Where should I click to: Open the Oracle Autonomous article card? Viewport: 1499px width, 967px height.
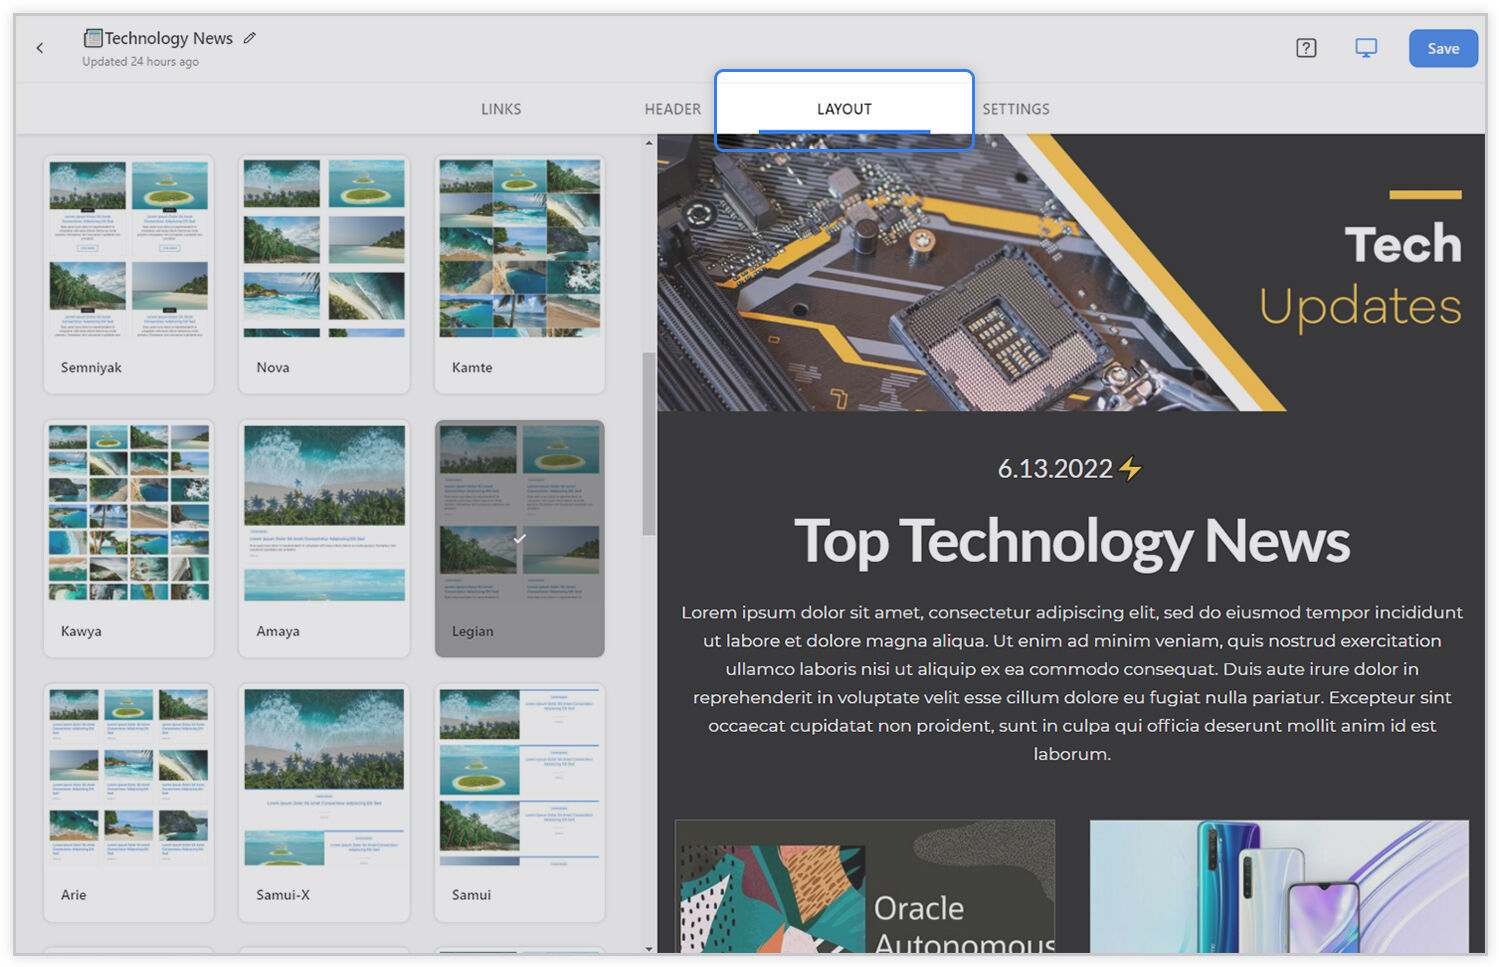[865, 886]
